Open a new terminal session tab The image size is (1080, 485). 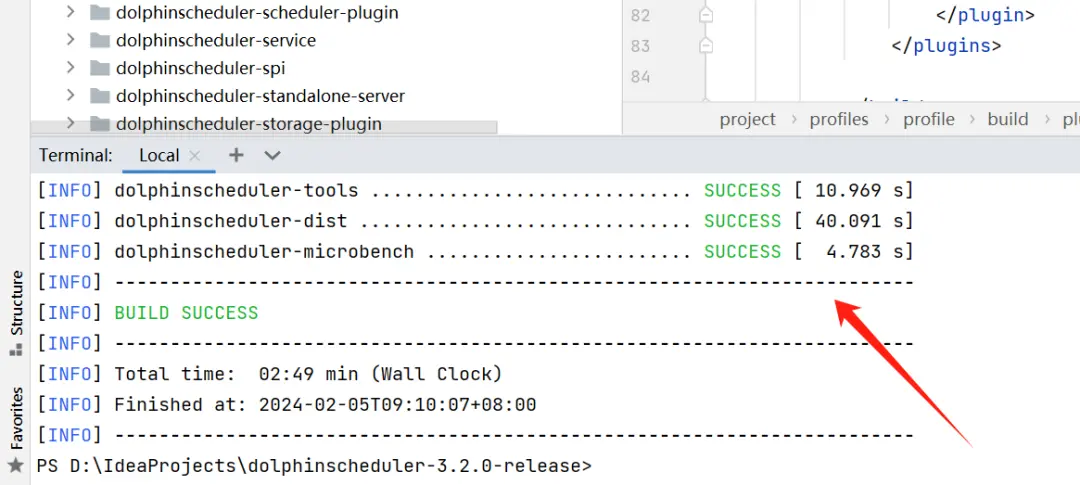click(236, 155)
